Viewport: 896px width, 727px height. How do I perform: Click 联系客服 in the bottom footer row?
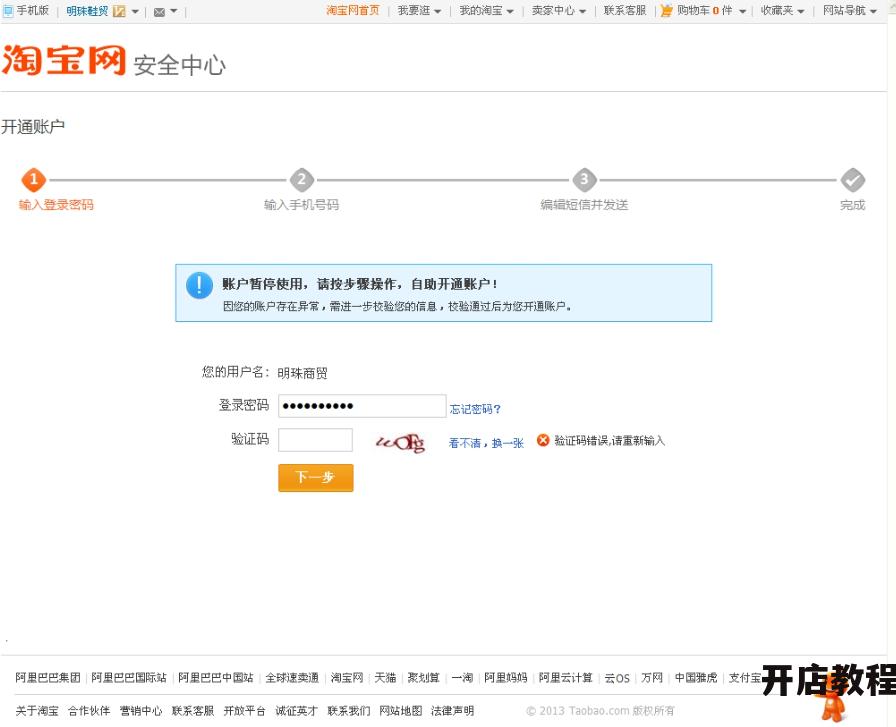point(193,711)
